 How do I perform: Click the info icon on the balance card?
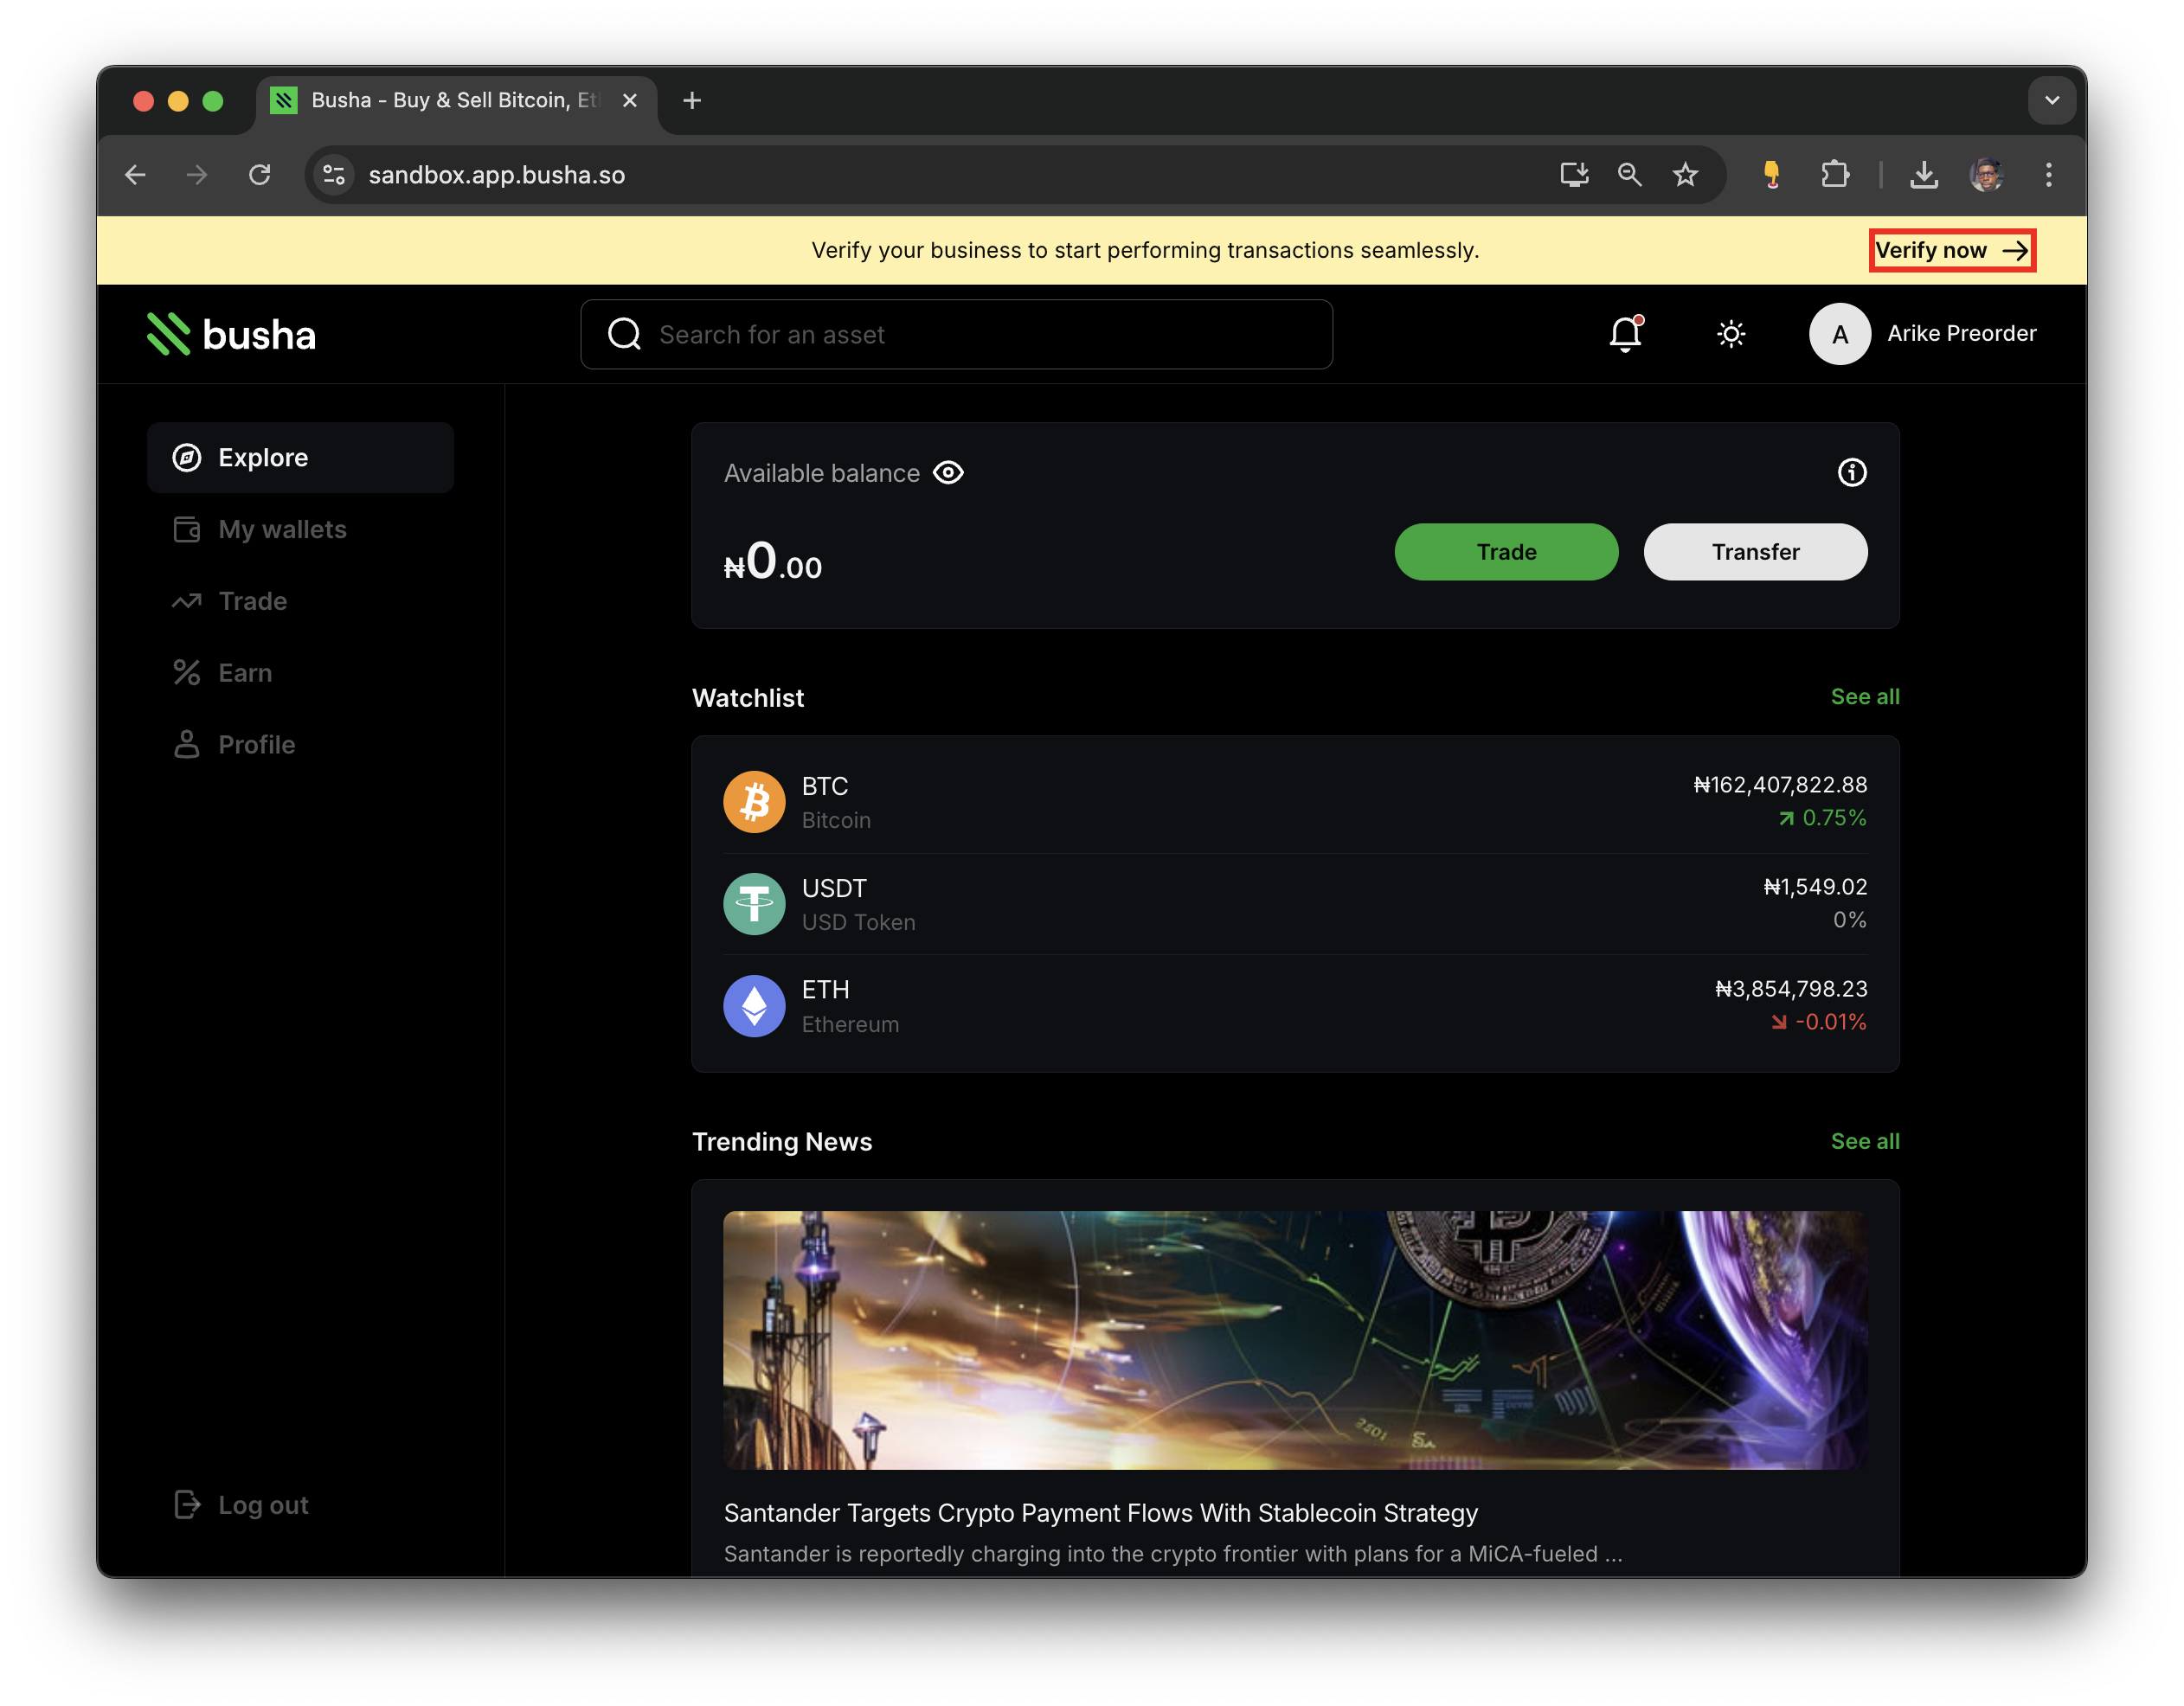pos(1851,472)
